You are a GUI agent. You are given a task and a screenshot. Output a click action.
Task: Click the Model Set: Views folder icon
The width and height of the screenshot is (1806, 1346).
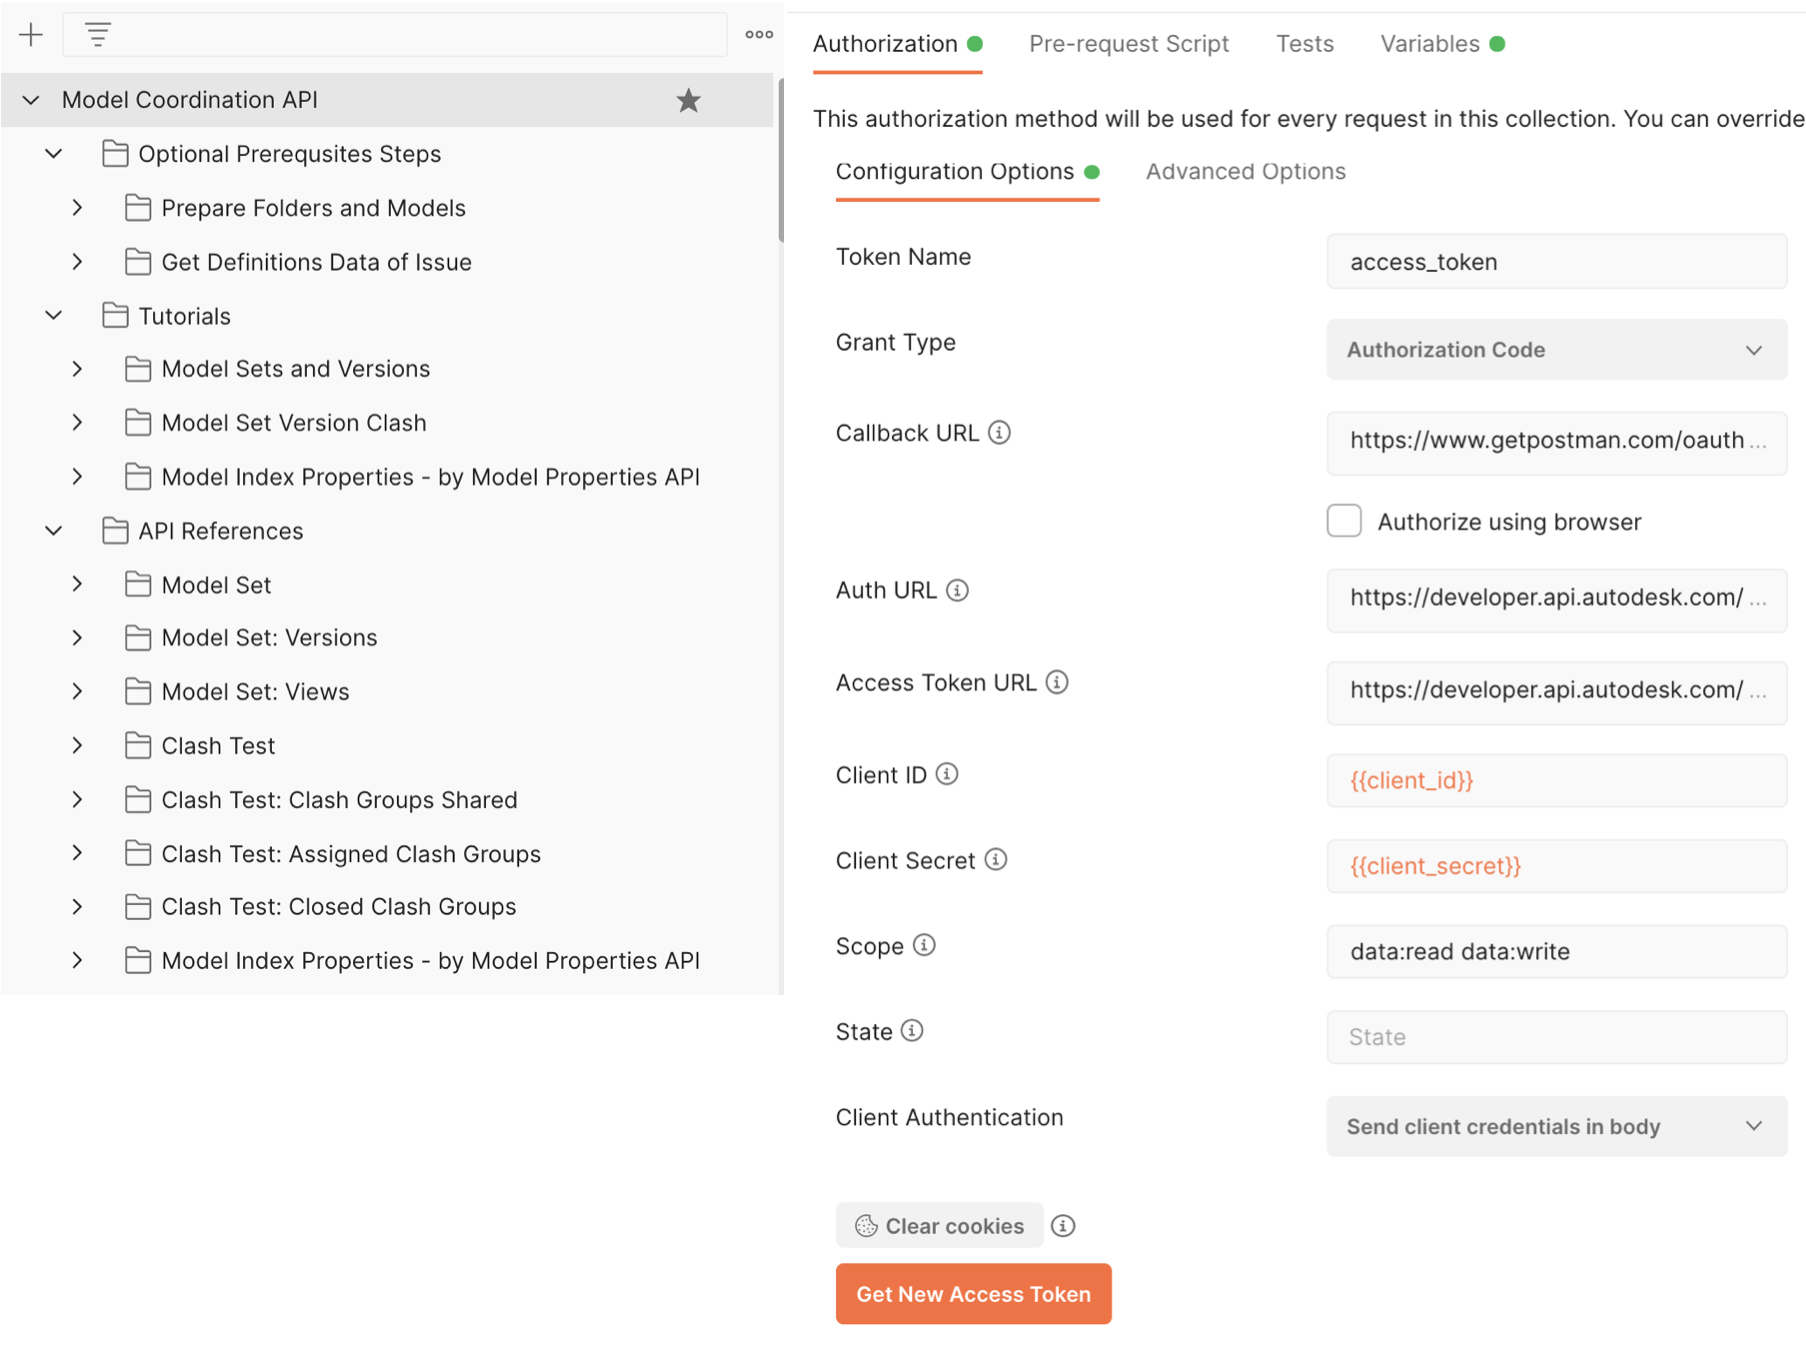click(138, 691)
